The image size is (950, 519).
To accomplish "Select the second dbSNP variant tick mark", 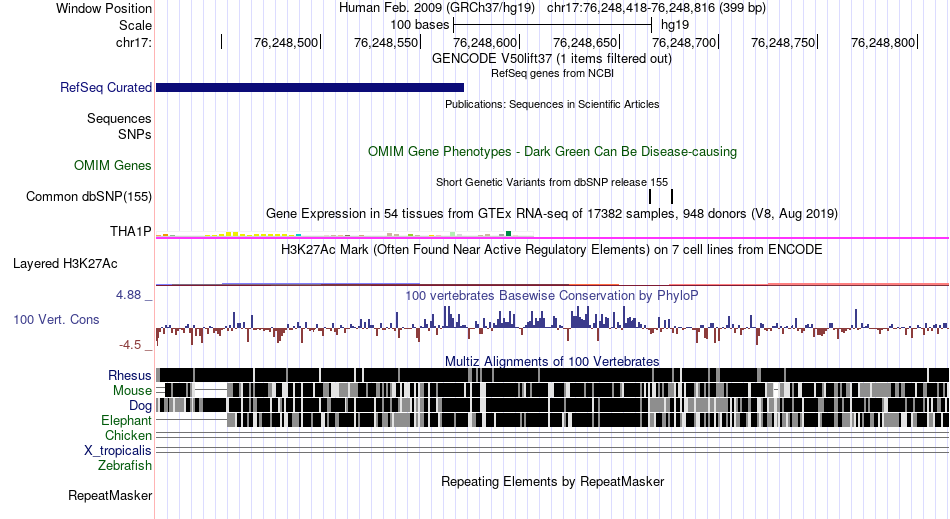I will point(672,196).
